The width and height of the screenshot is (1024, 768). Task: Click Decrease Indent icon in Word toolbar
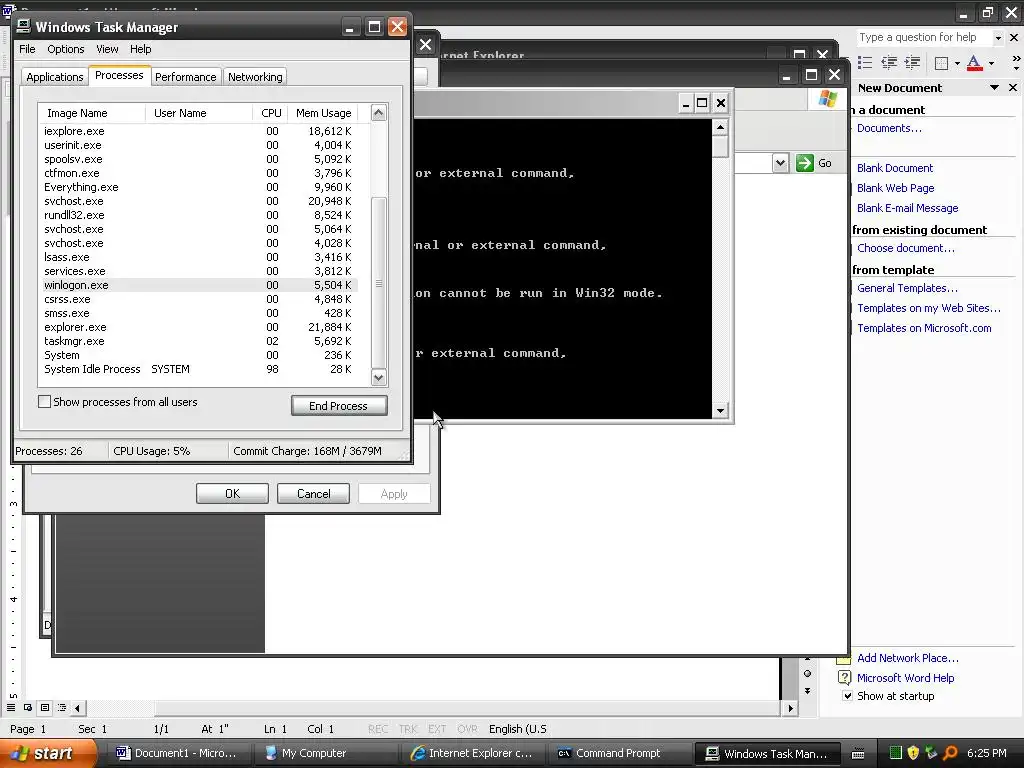click(x=889, y=63)
